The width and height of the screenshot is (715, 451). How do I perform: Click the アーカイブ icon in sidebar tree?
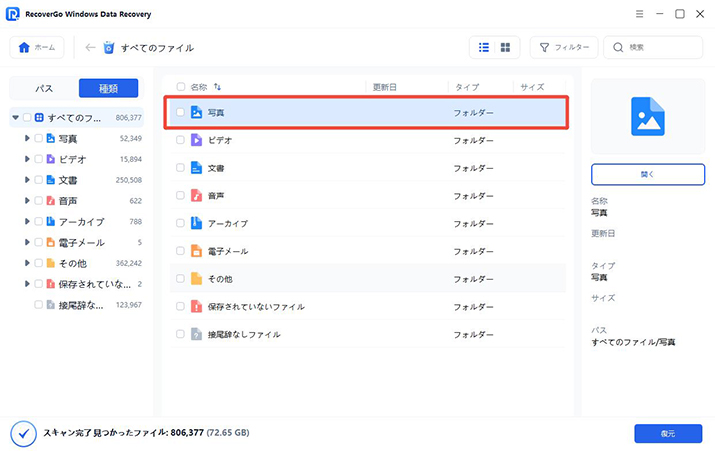point(51,222)
